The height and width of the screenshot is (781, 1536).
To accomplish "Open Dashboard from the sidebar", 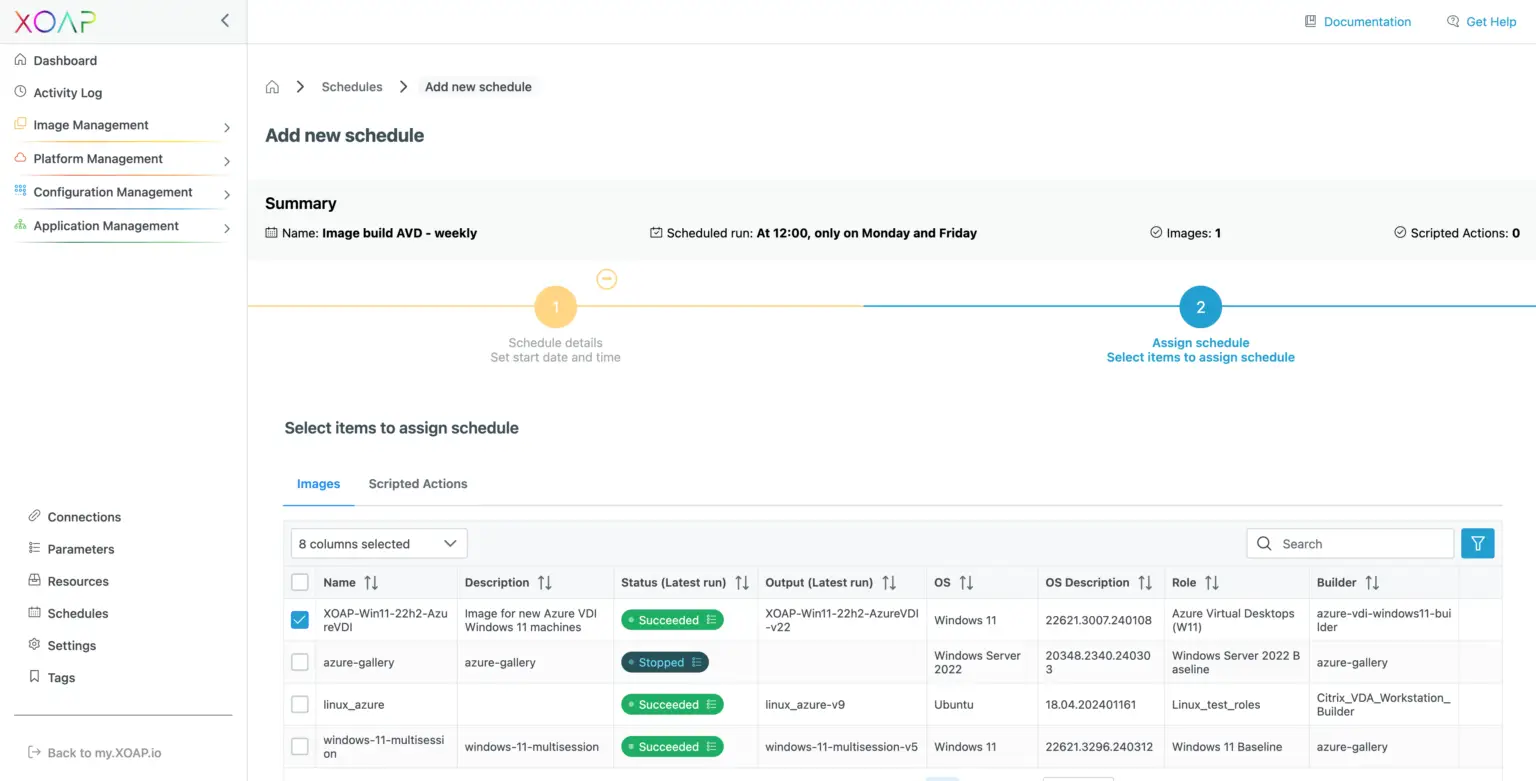I will (65, 60).
